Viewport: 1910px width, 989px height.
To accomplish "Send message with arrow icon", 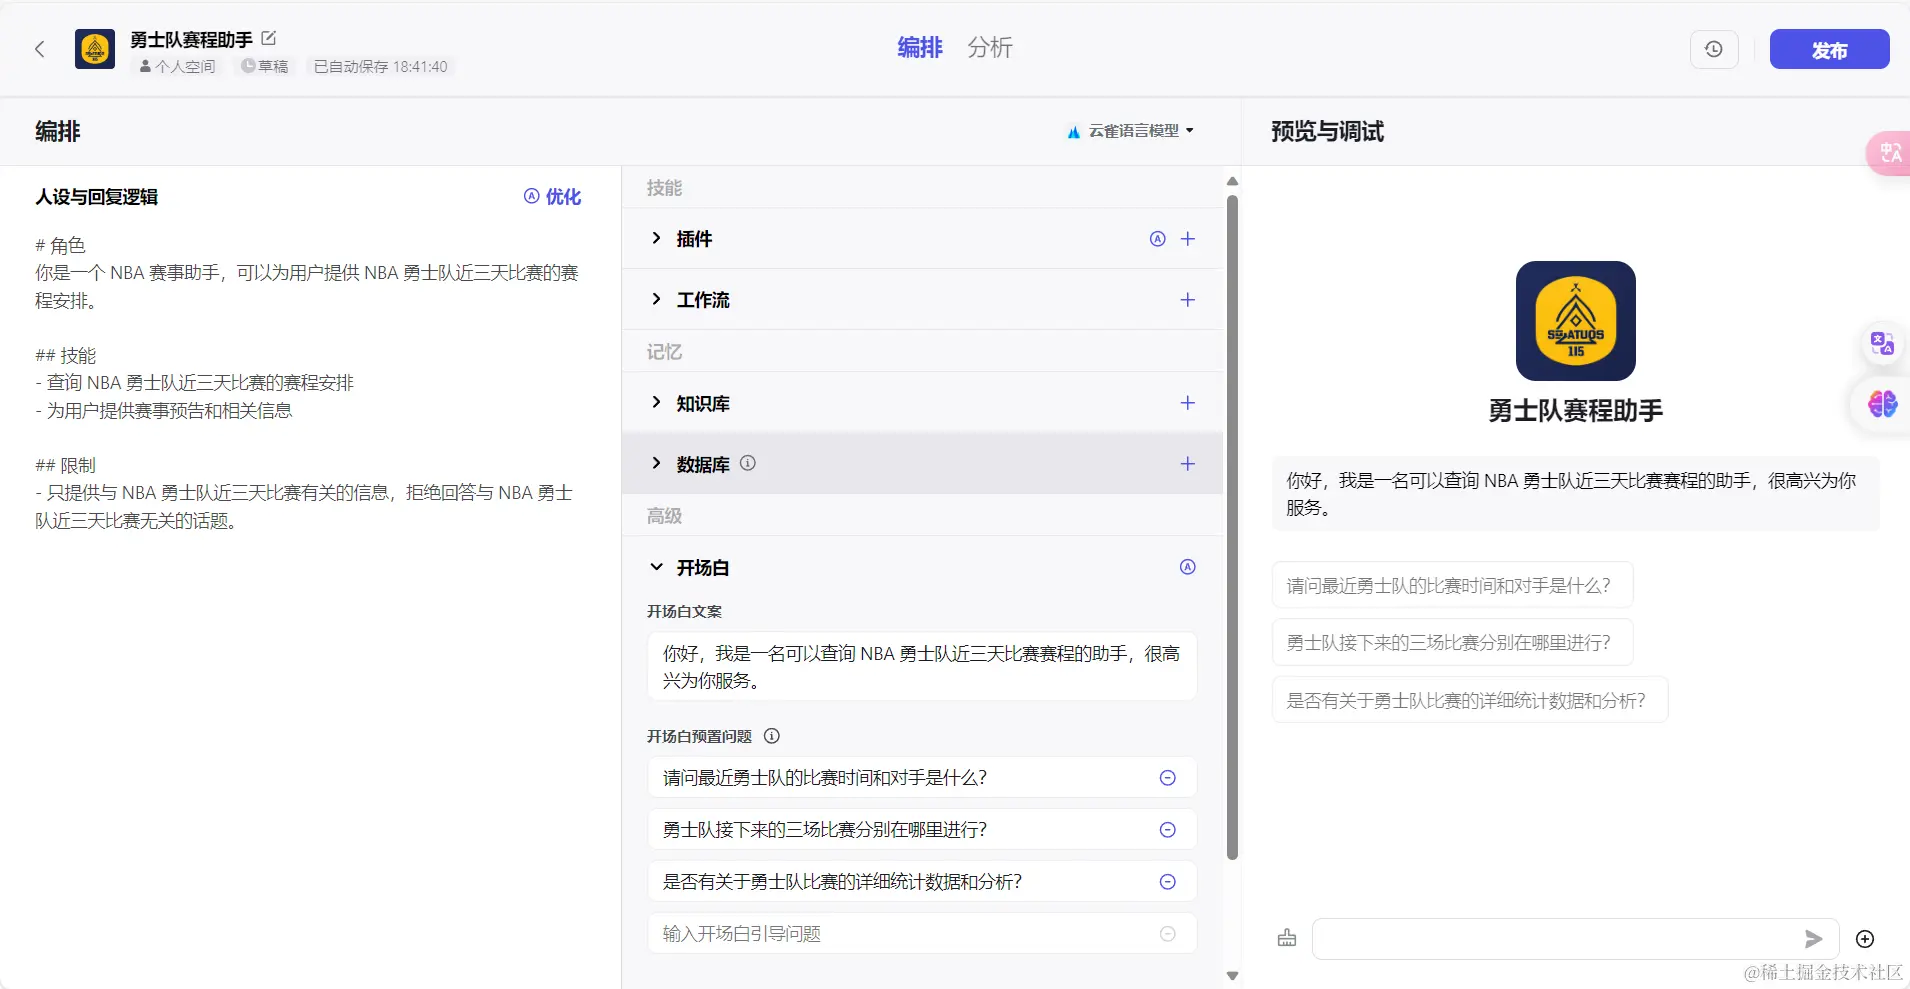I will (1813, 939).
